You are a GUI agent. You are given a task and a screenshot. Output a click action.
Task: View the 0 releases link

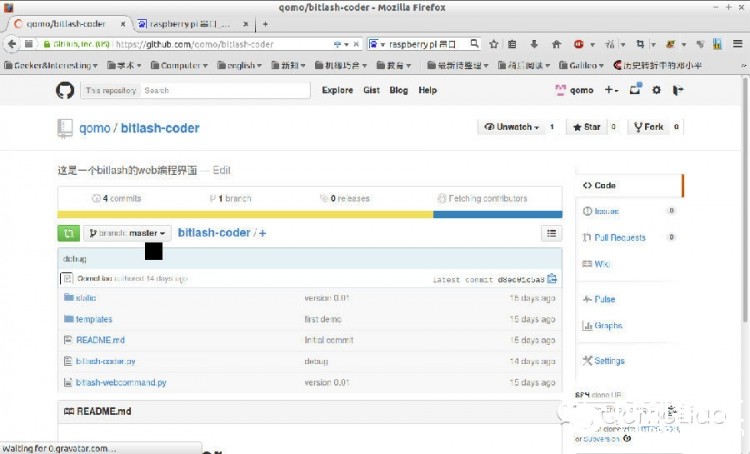(x=345, y=198)
